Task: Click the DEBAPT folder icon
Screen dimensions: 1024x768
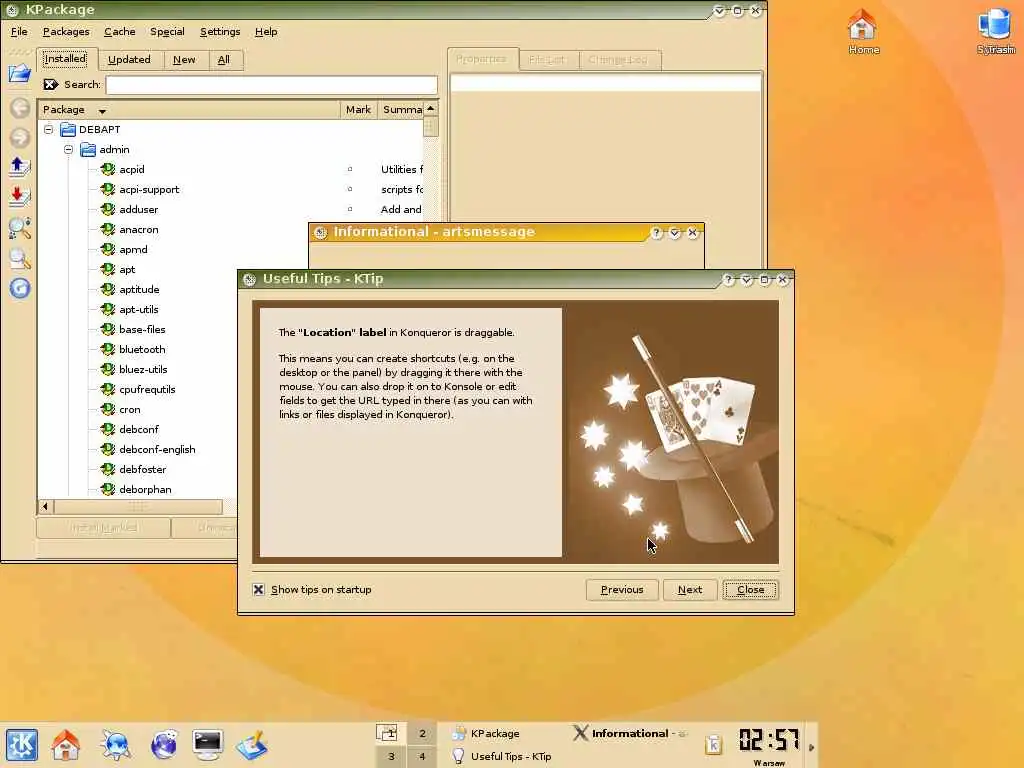Action: (x=68, y=129)
